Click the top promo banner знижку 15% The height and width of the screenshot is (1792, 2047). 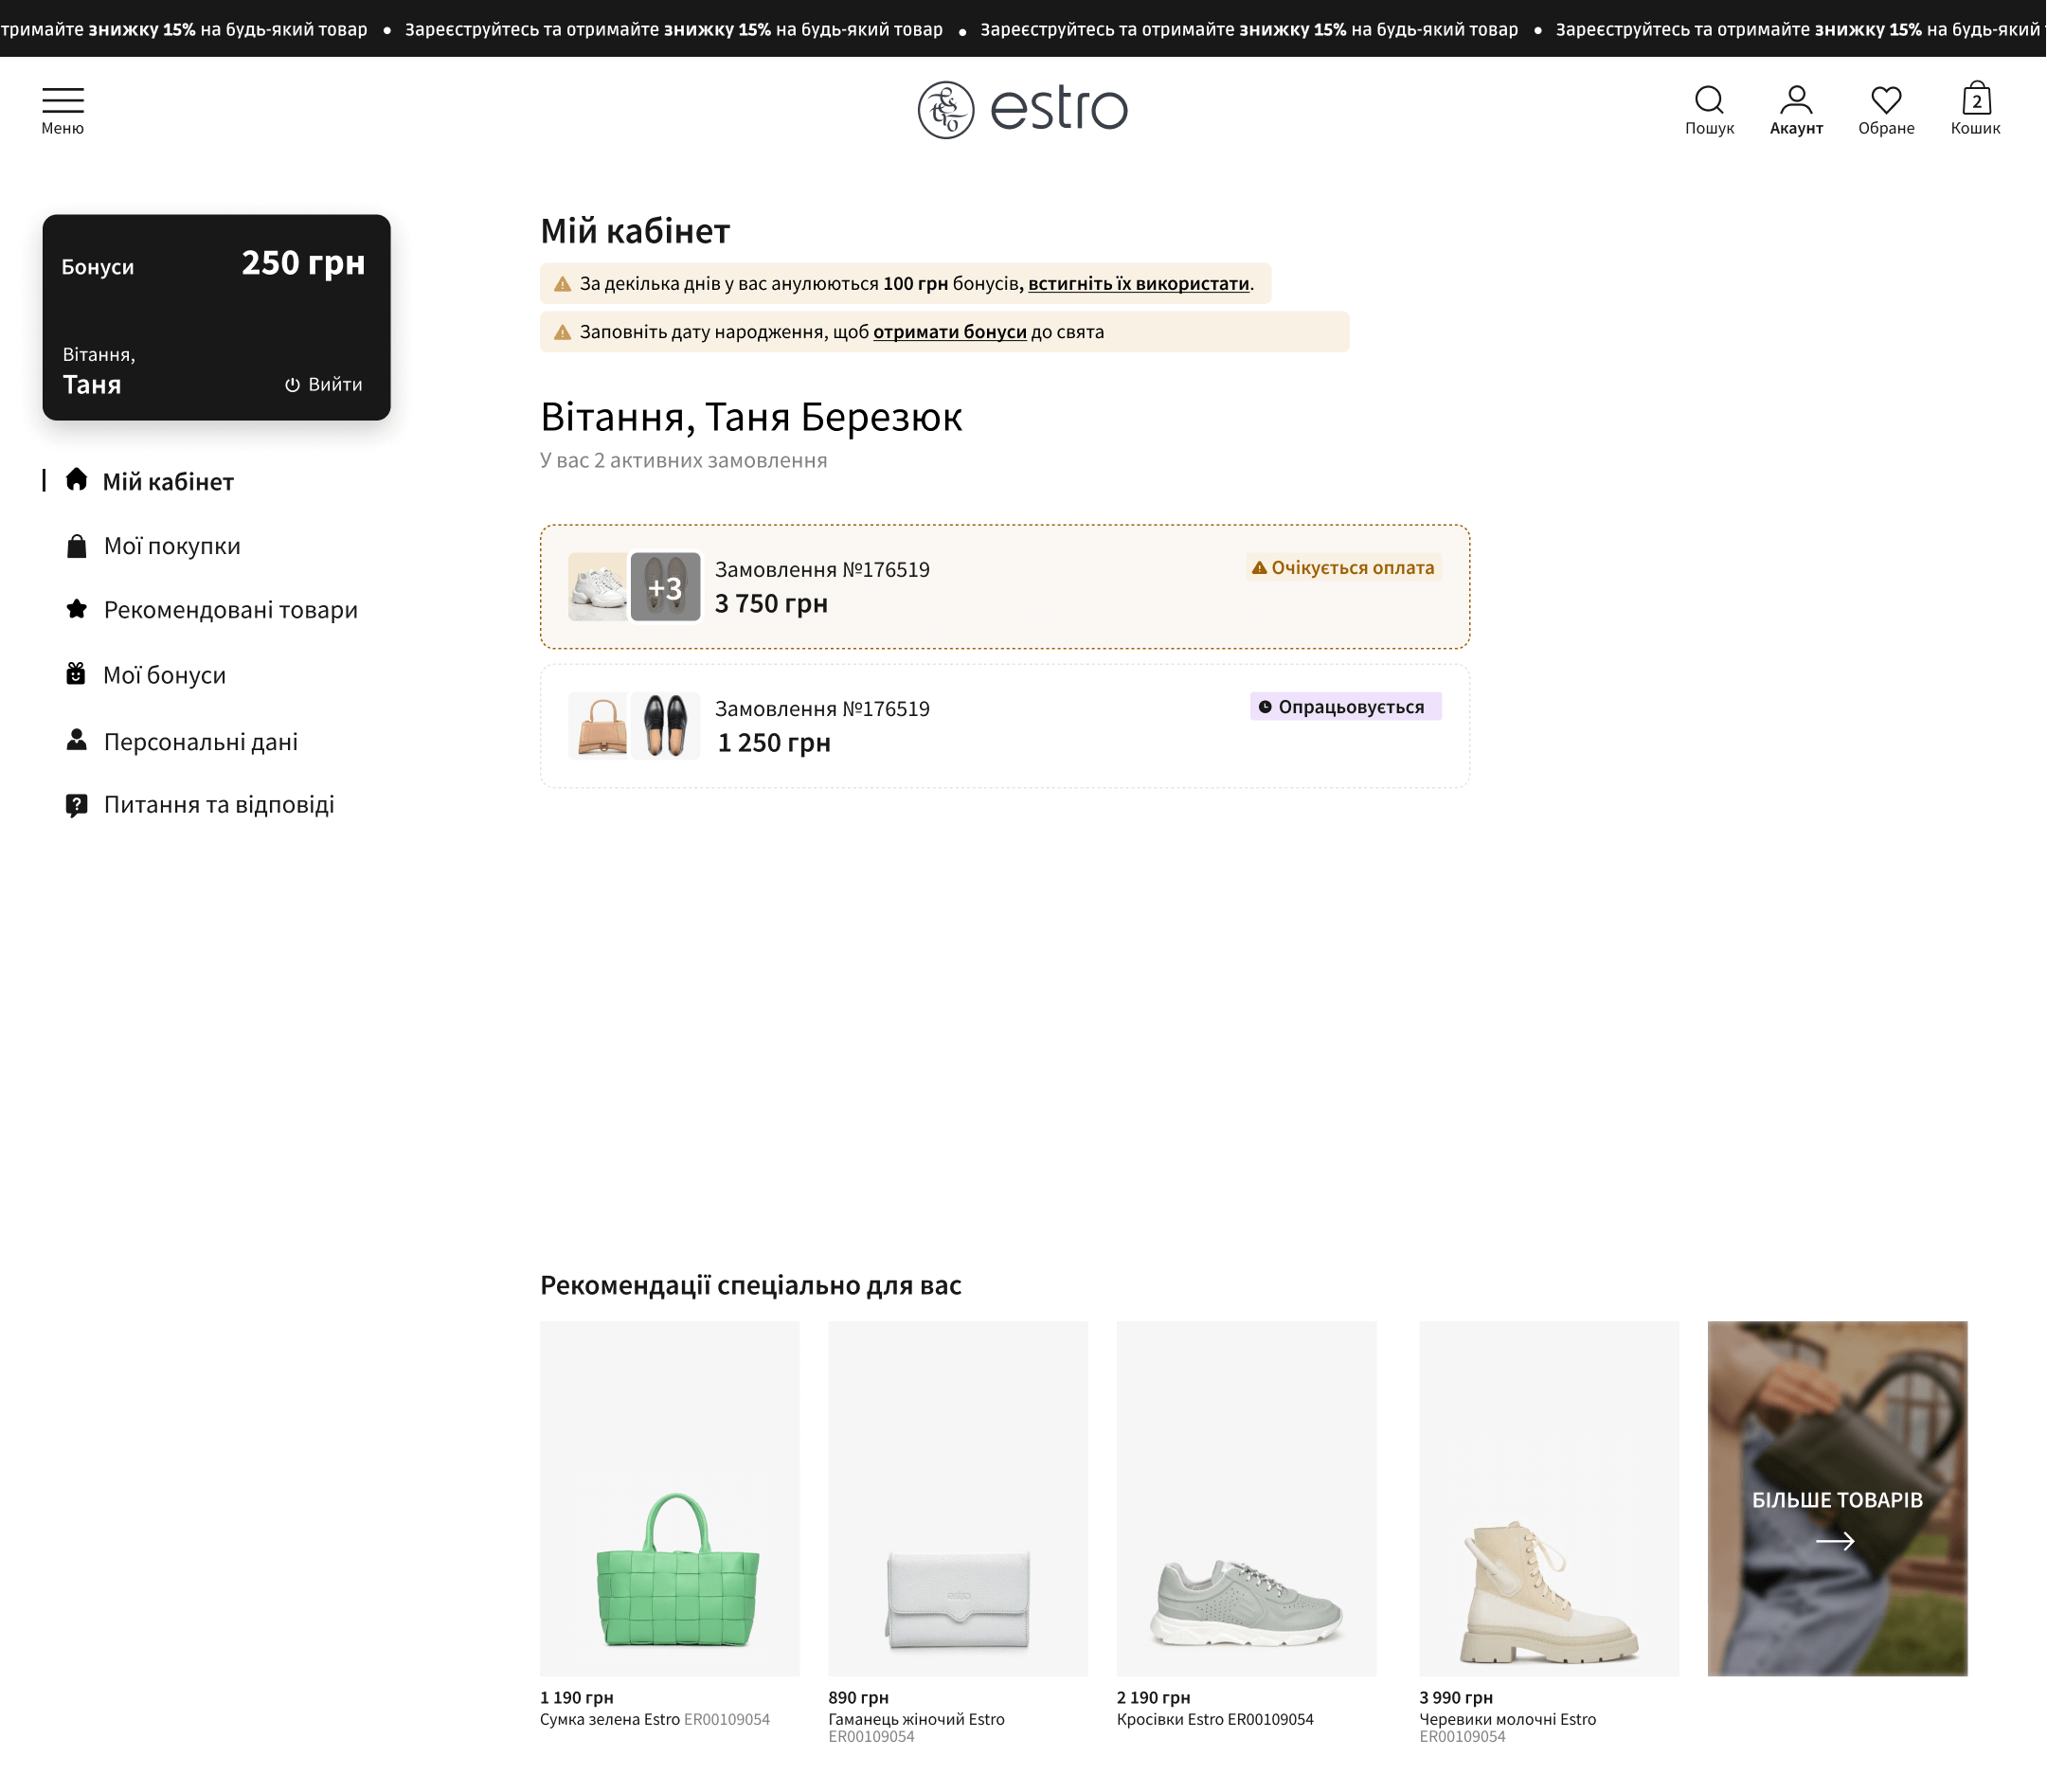click(1023, 29)
